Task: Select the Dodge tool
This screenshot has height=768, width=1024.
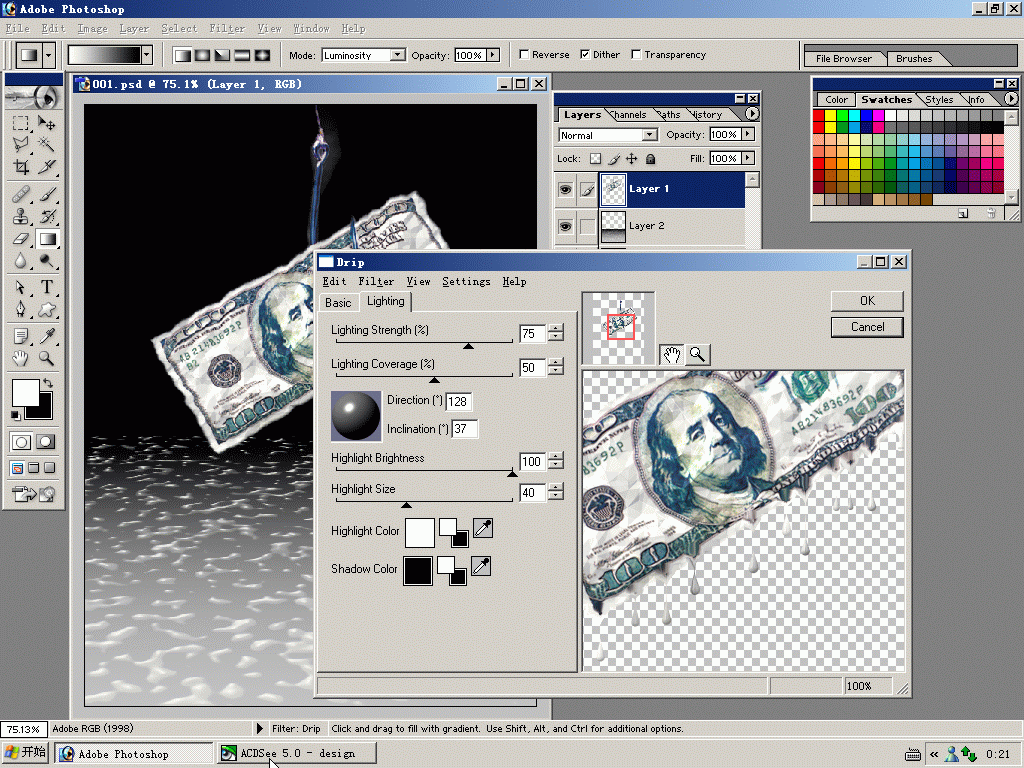Action: (46, 261)
